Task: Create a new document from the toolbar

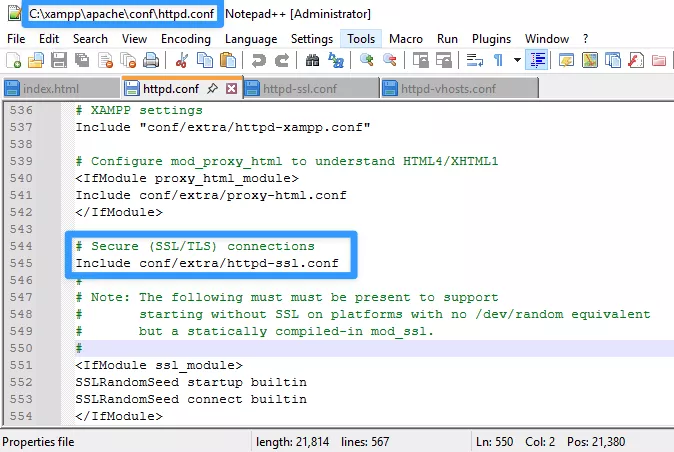Action: coord(13,60)
